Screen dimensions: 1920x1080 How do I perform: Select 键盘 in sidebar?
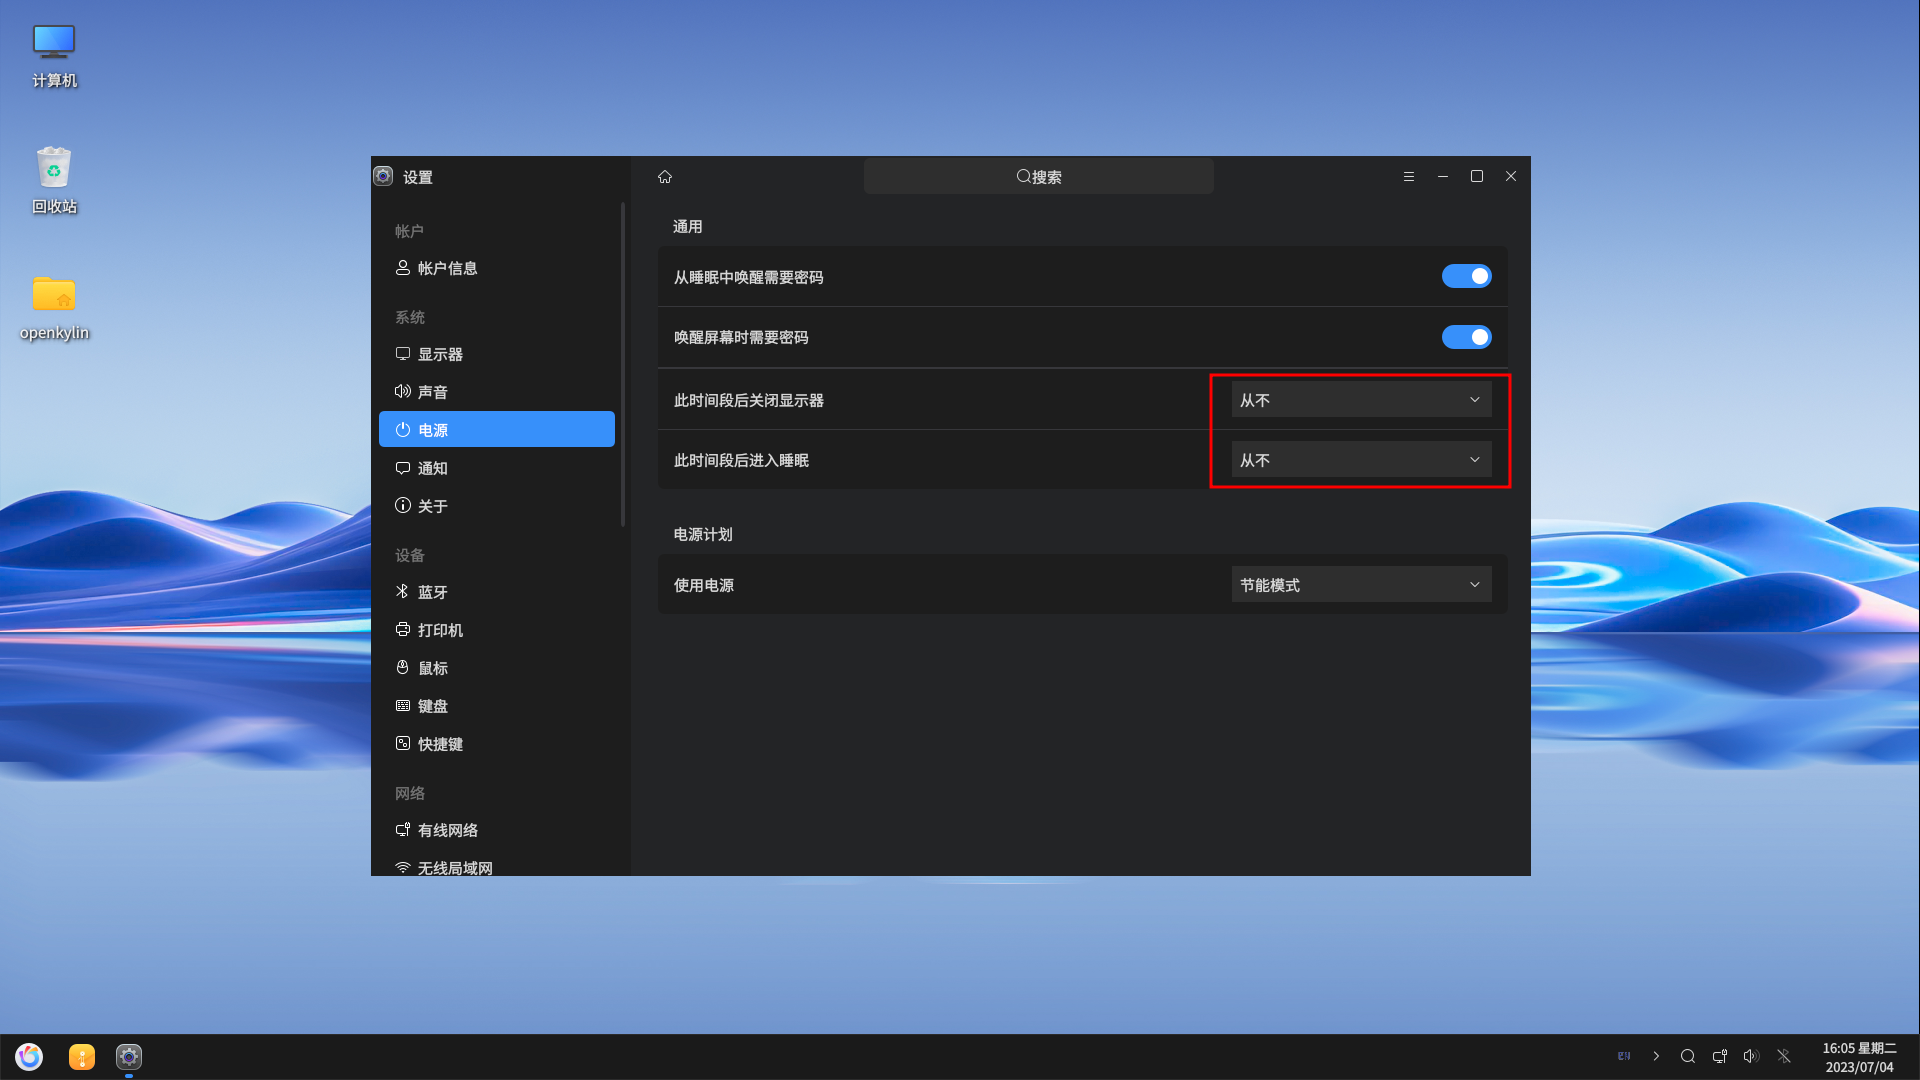click(497, 706)
